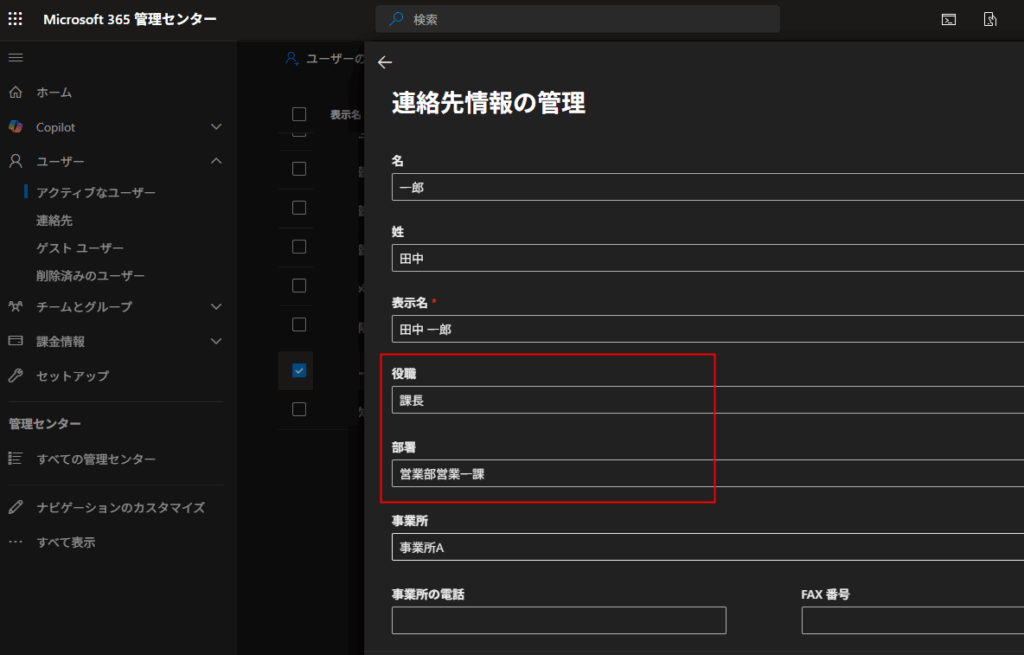The height and width of the screenshot is (655, 1024).
Task: Click the search magnifier icon
Action: pos(396,19)
